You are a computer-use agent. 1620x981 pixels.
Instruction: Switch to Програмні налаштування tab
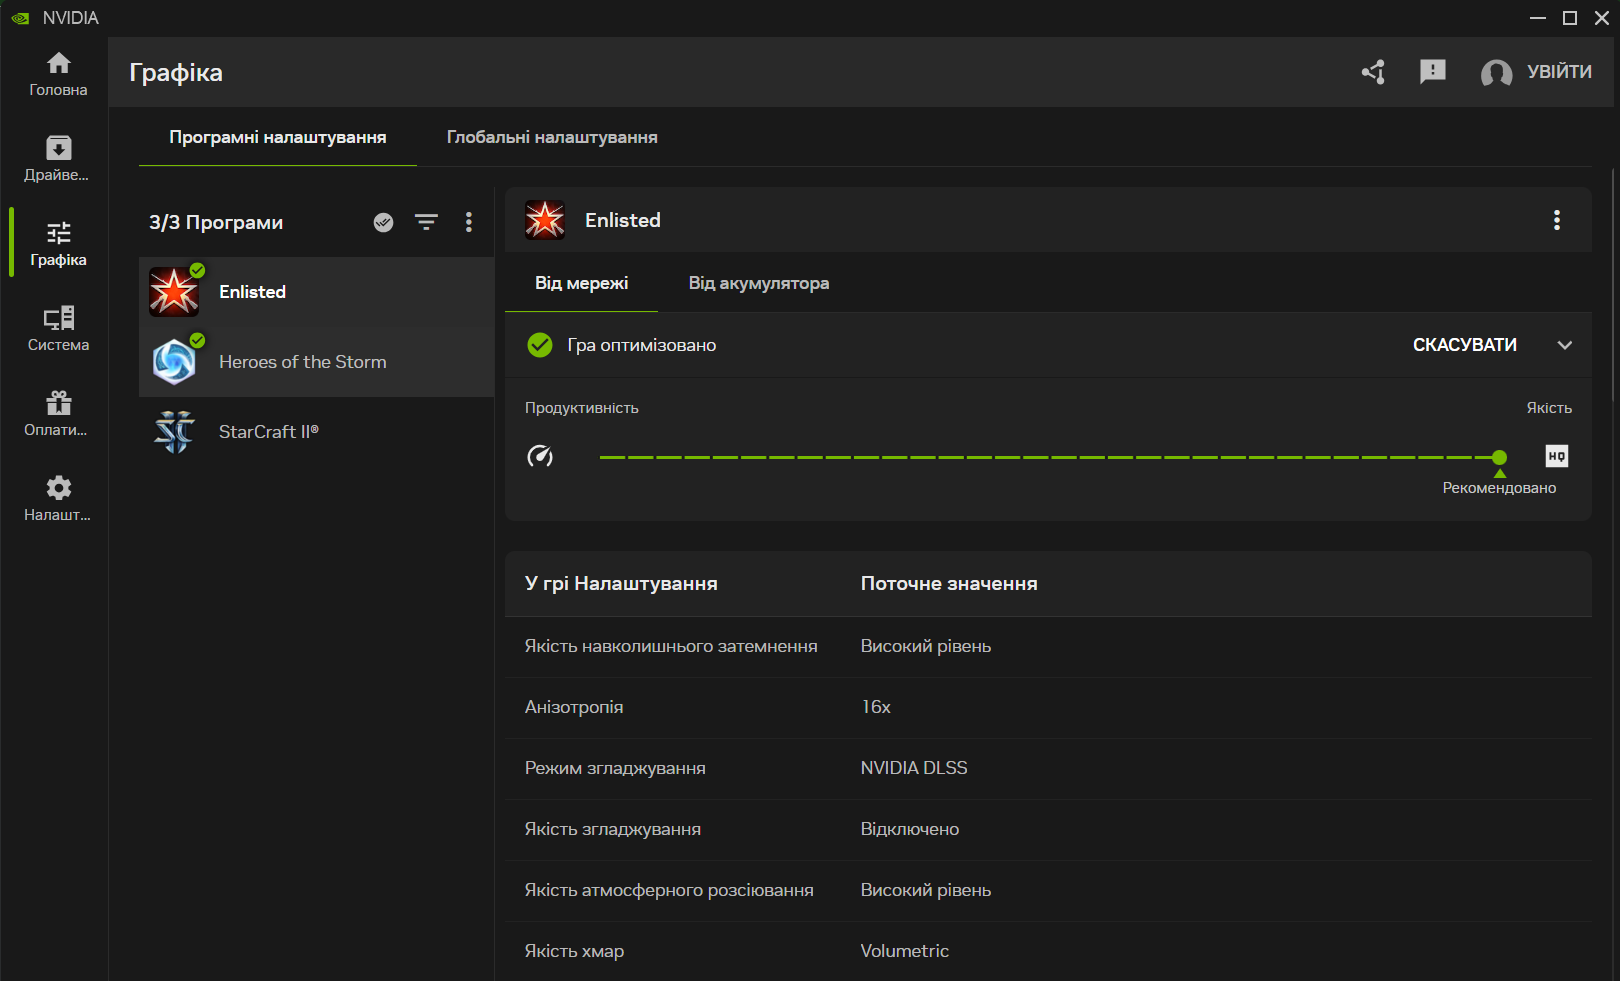[x=278, y=137]
